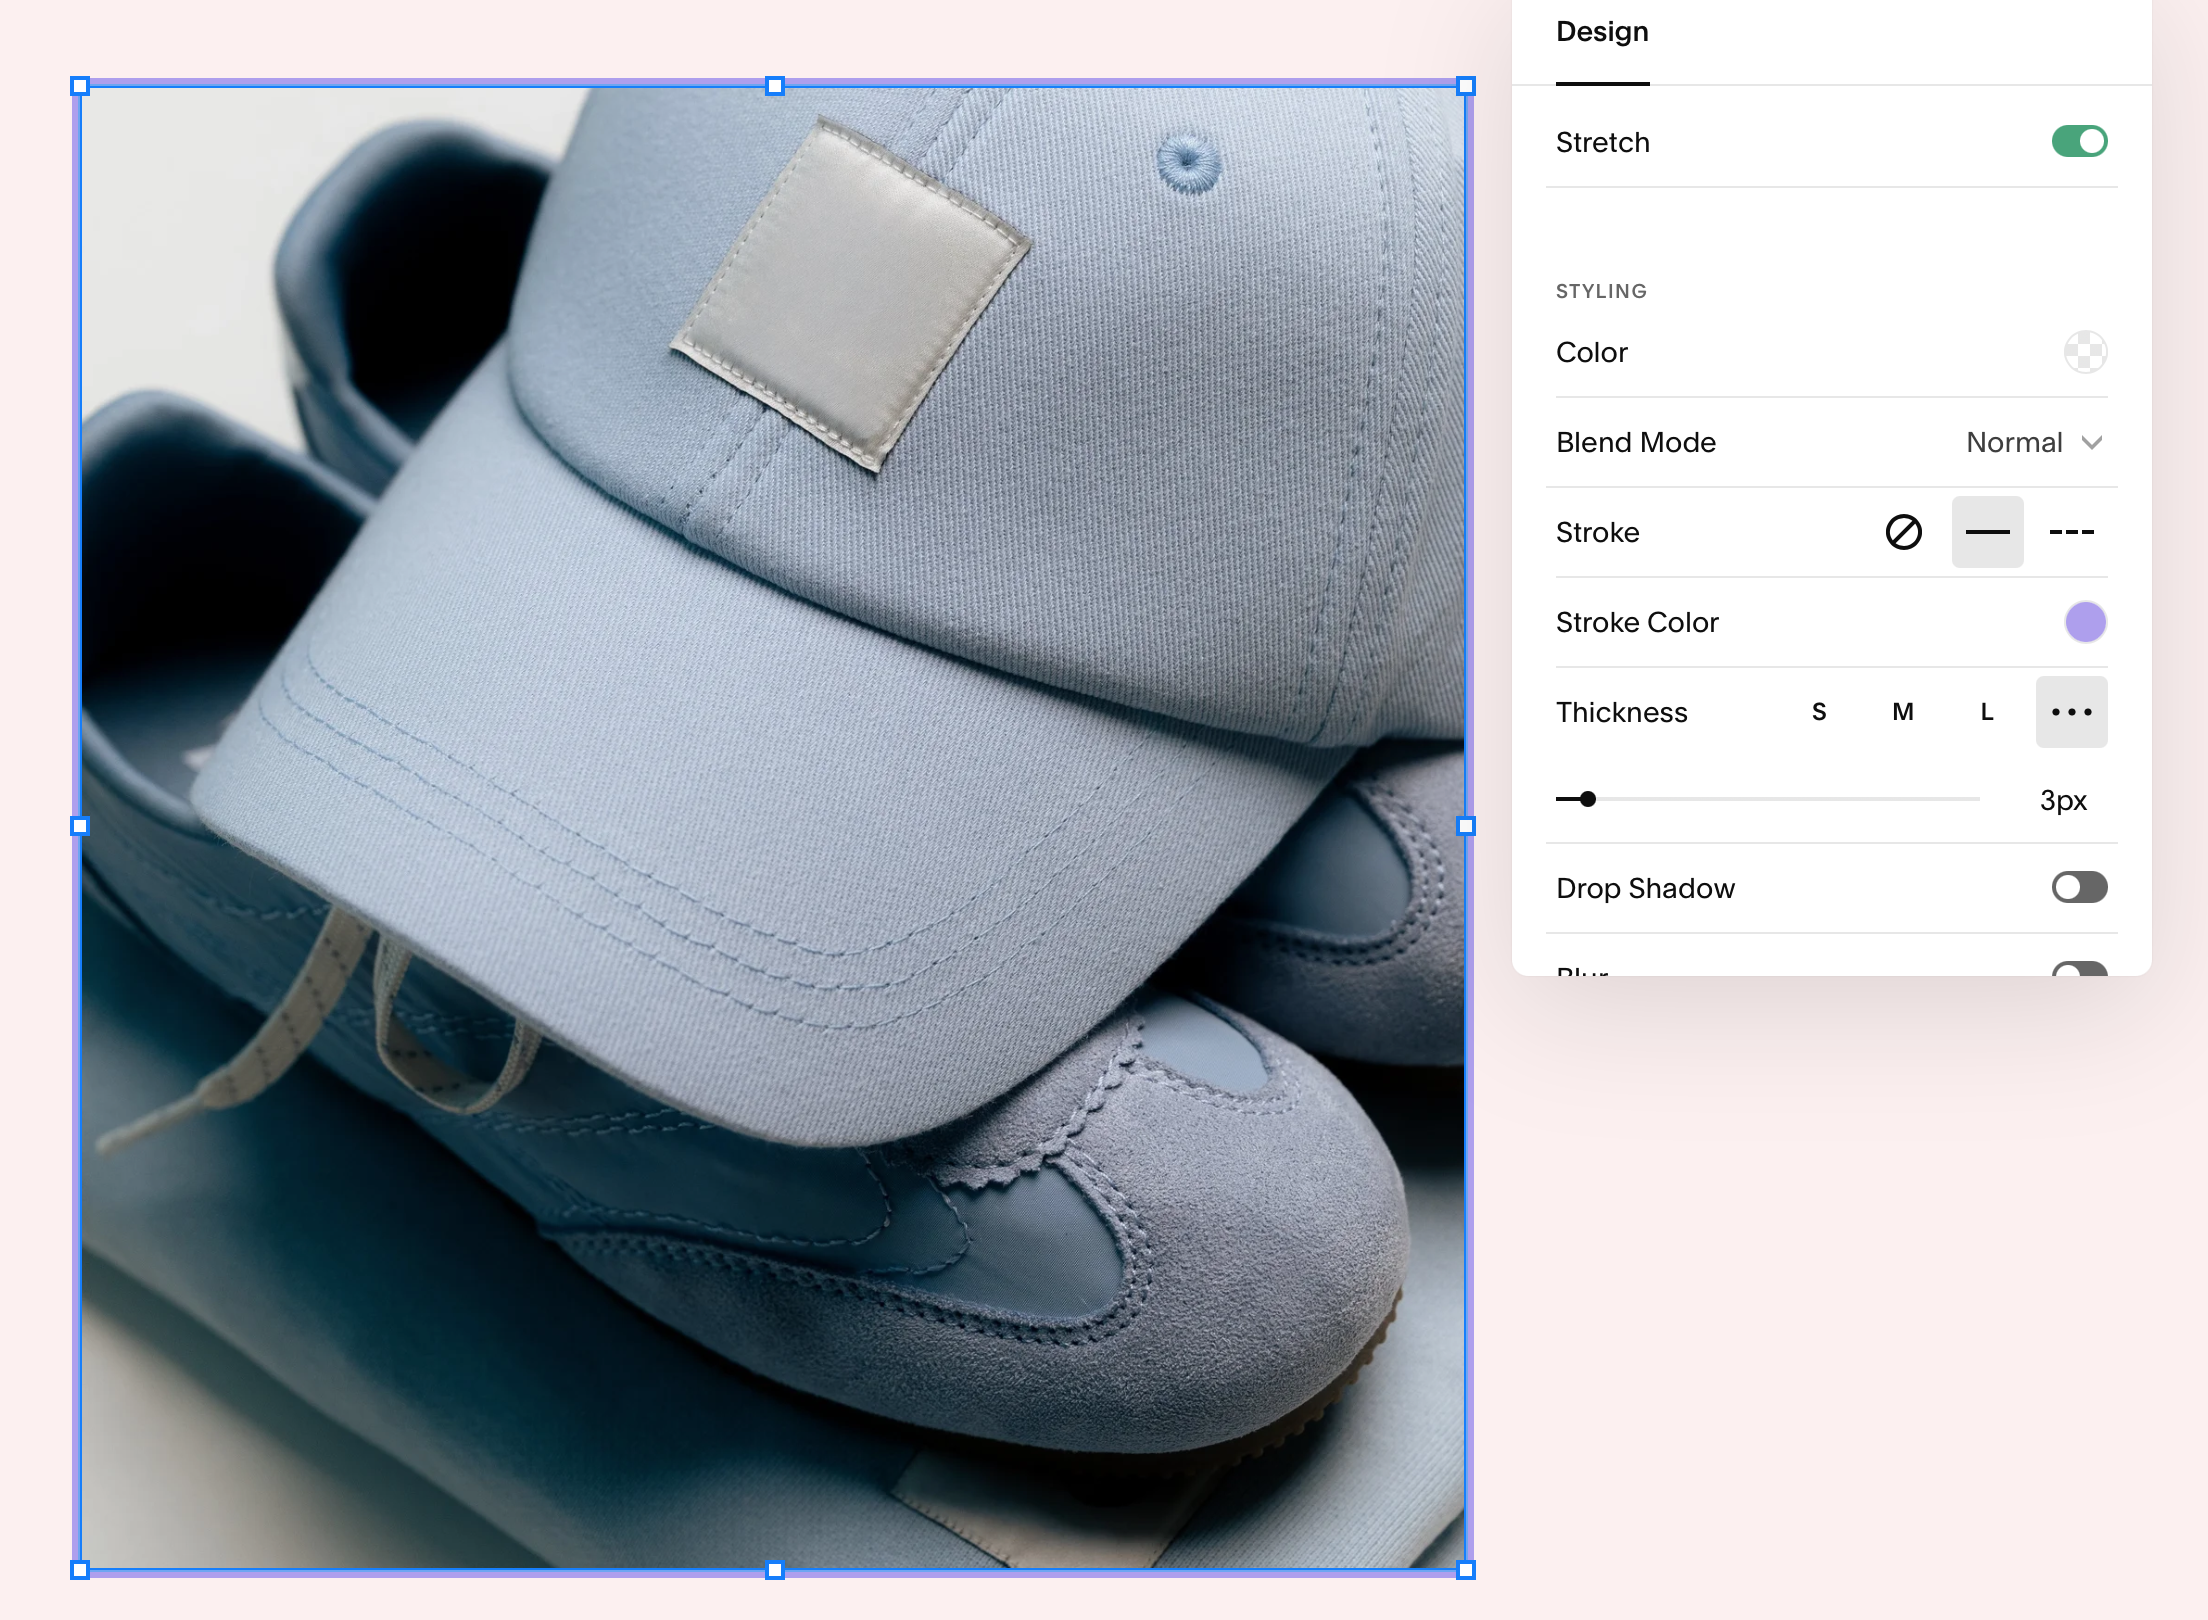Turn off the Stretch toggle
The height and width of the screenshot is (1620, 2208).
[x=2079, y=142]
